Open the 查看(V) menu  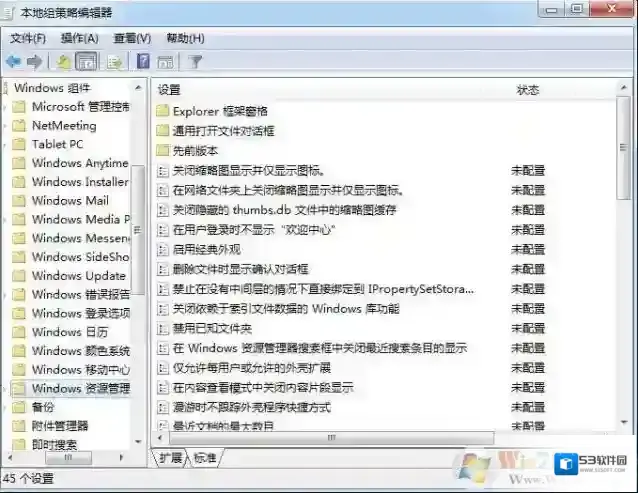132,38
